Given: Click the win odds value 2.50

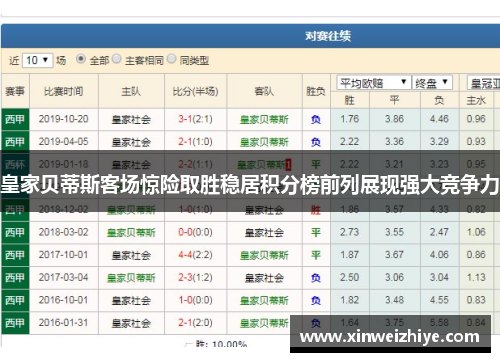Looking at the screenshot, I should (x=350, y=277).
